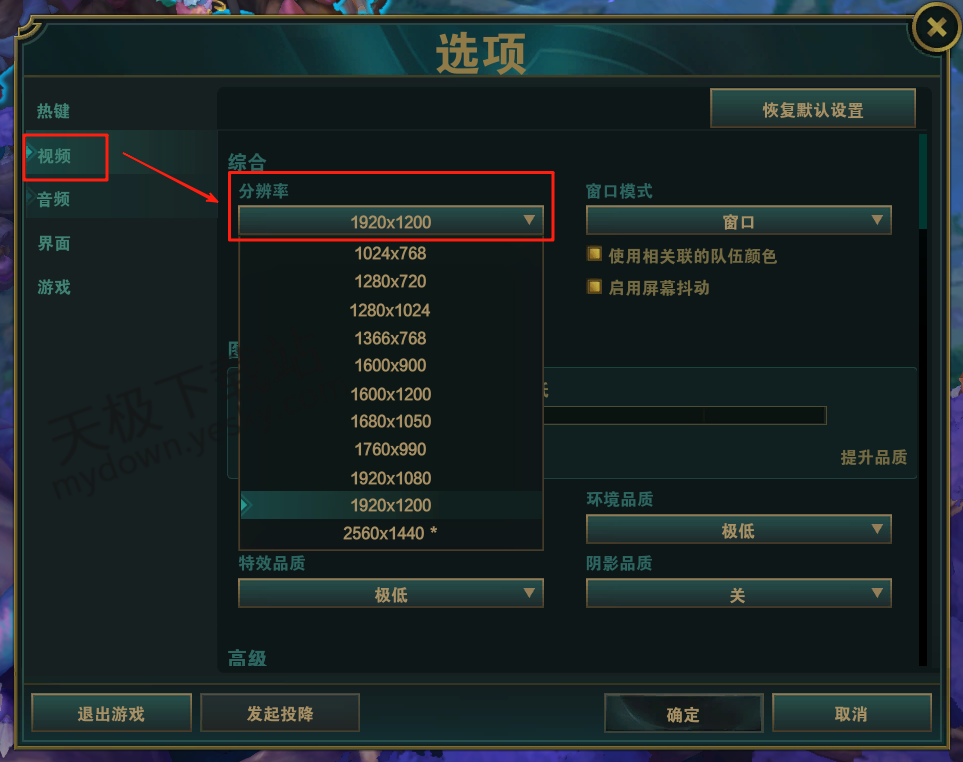Image resolution: width=963 pixels, height=762 pixels.
Task: Toggle 启用屏幕抖动 screen shake checkbox
Action: click(594, 287)
